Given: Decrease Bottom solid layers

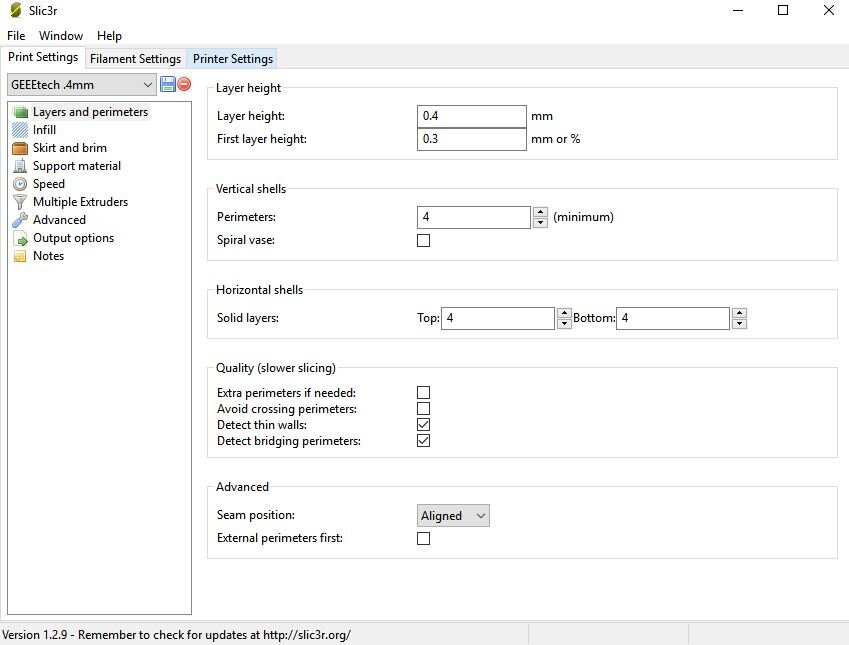Looking at the screenshot, I should click(x=739, y=324).
